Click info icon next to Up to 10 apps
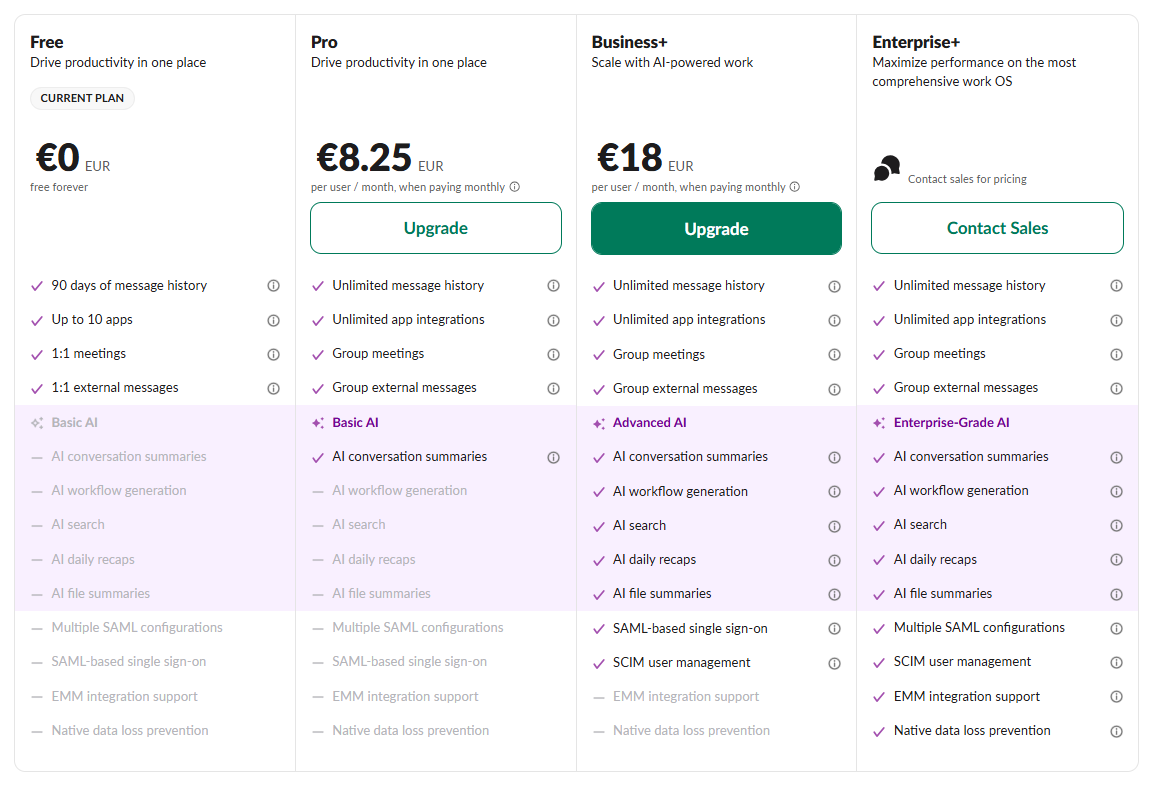This screenshot has height=787, width=1156. pos(273,321)
